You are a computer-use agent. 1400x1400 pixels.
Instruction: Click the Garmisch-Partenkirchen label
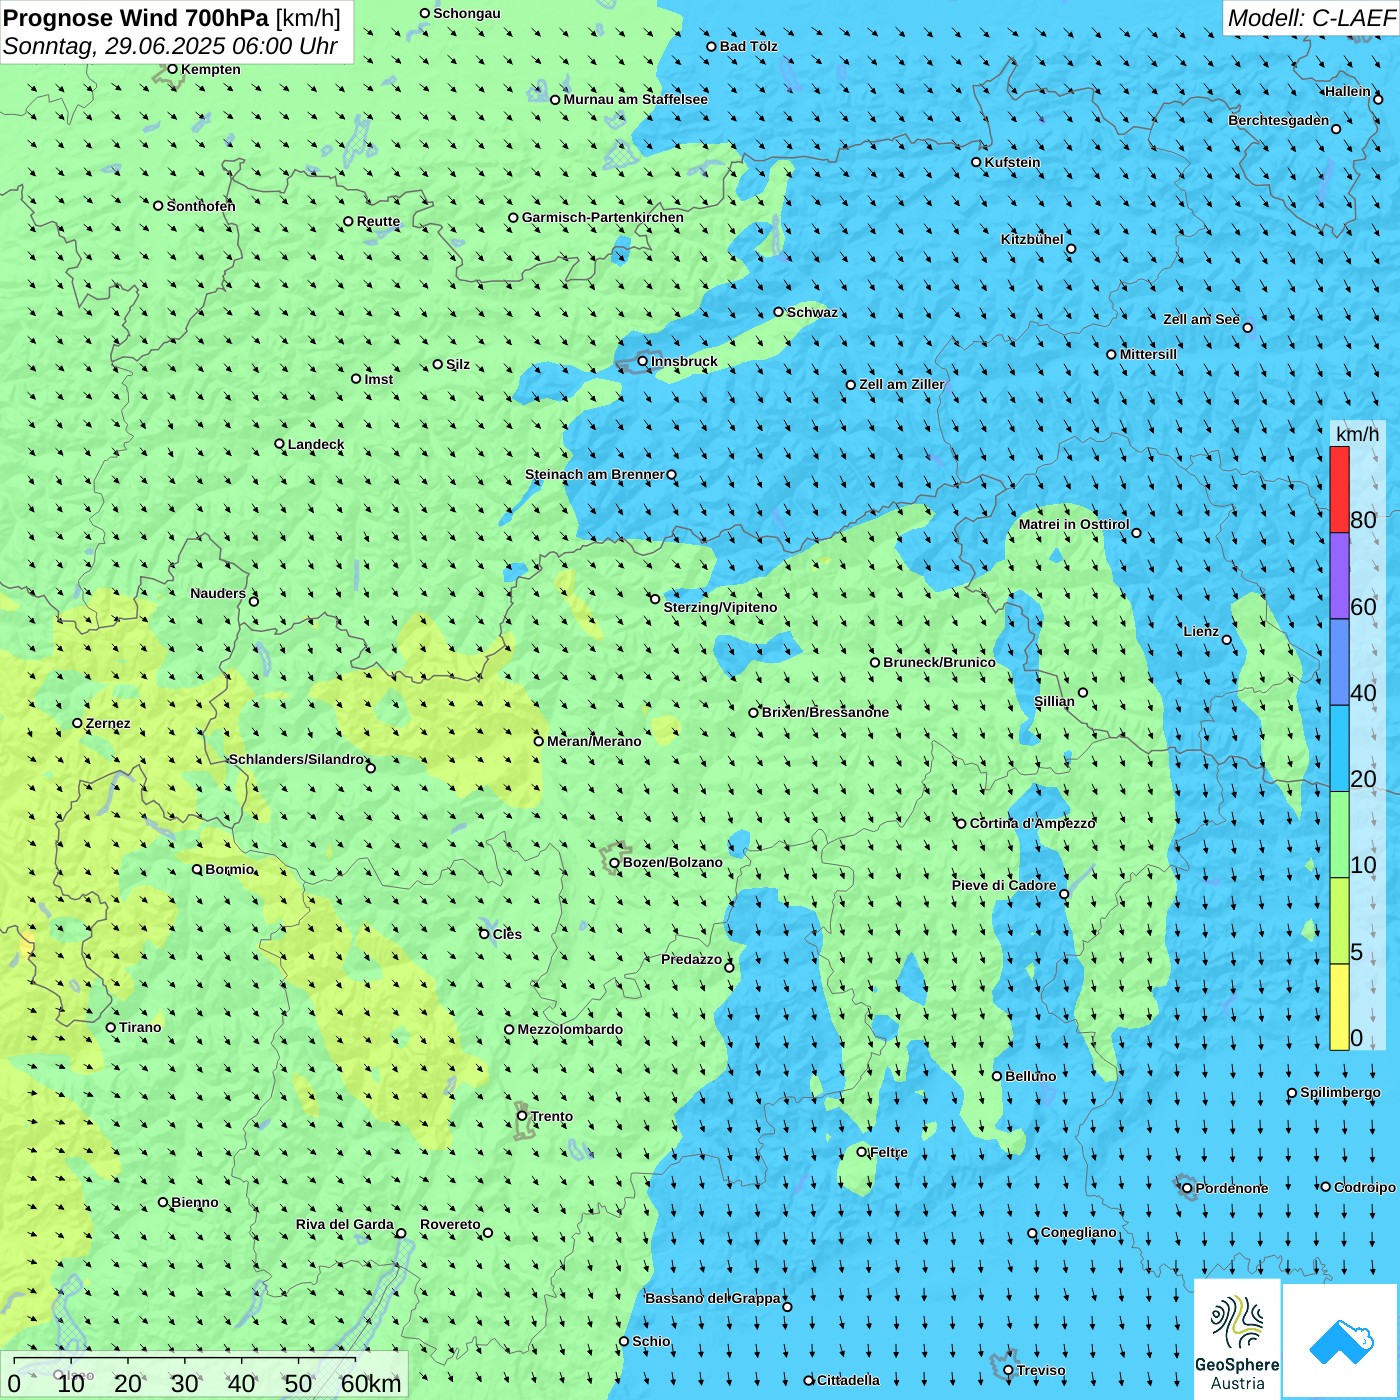[x=603, y=217]
